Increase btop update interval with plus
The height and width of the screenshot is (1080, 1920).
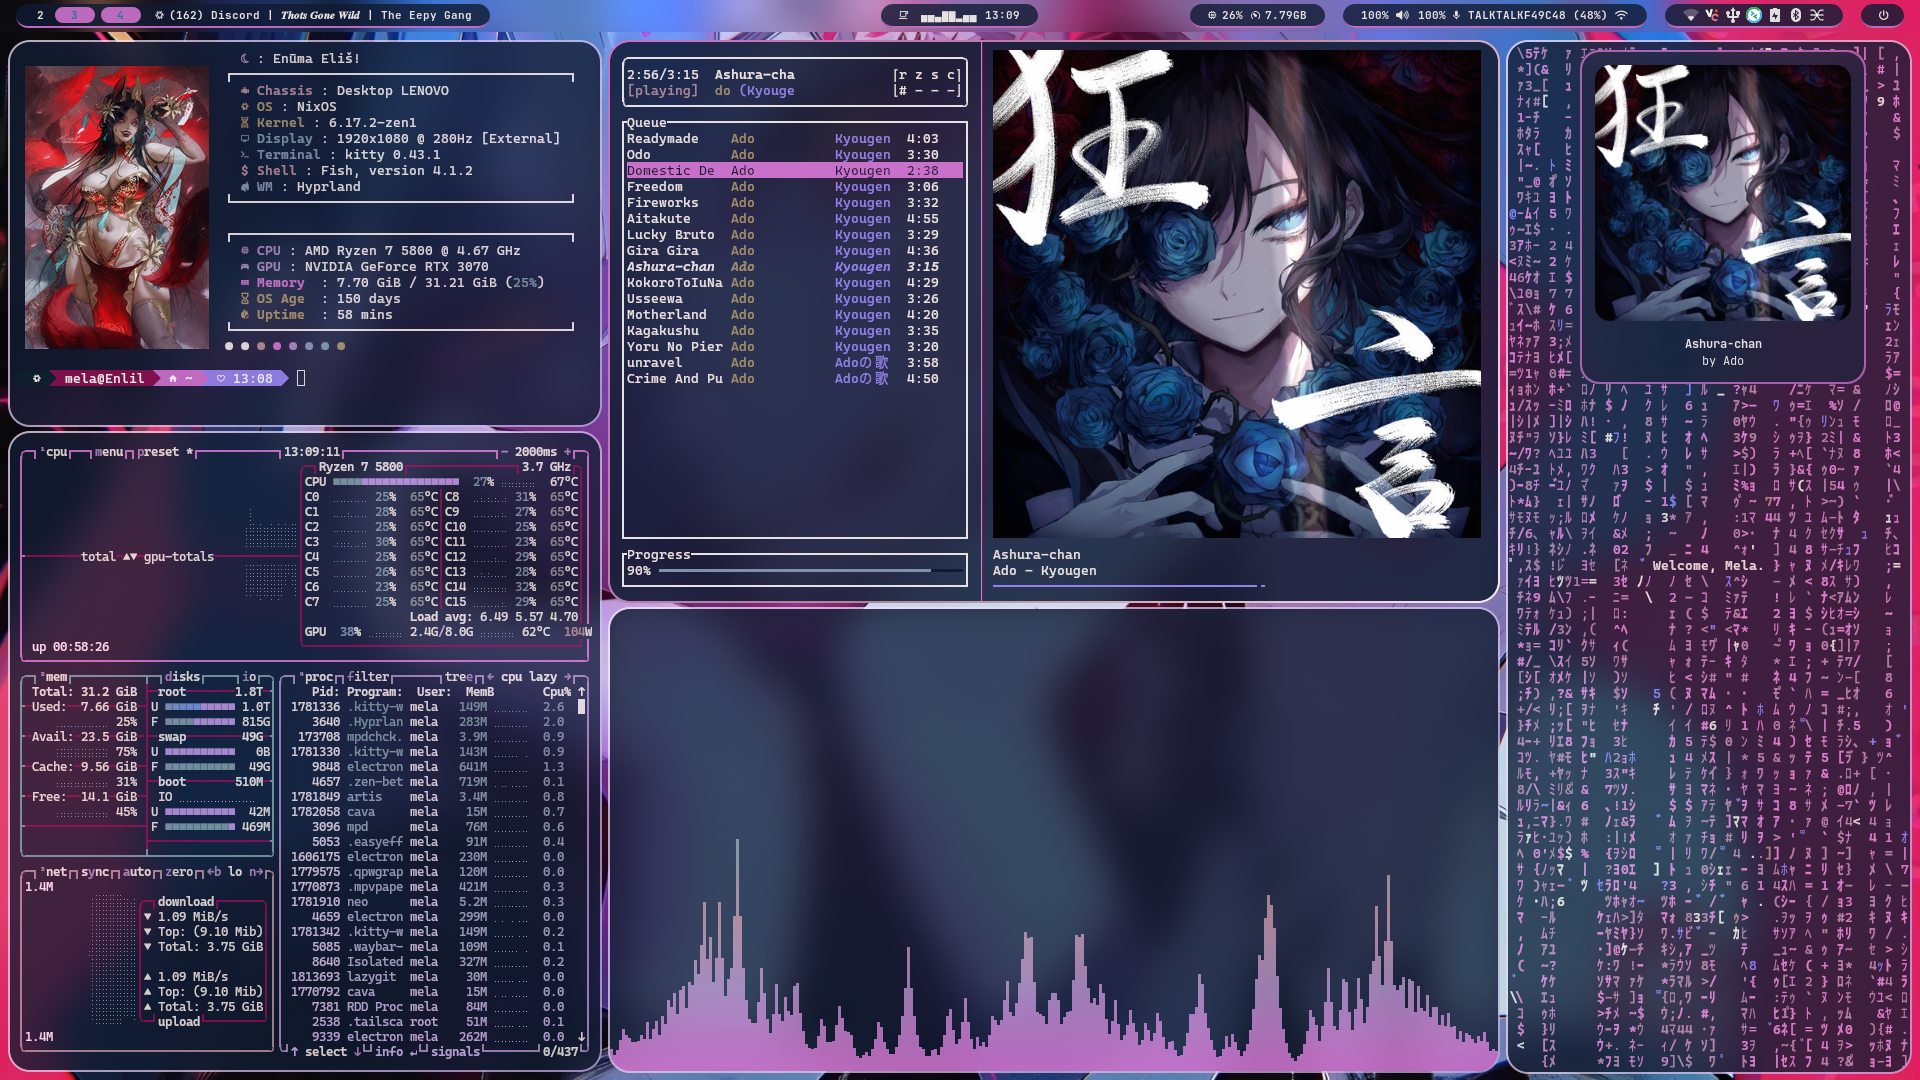pos(568,452)
